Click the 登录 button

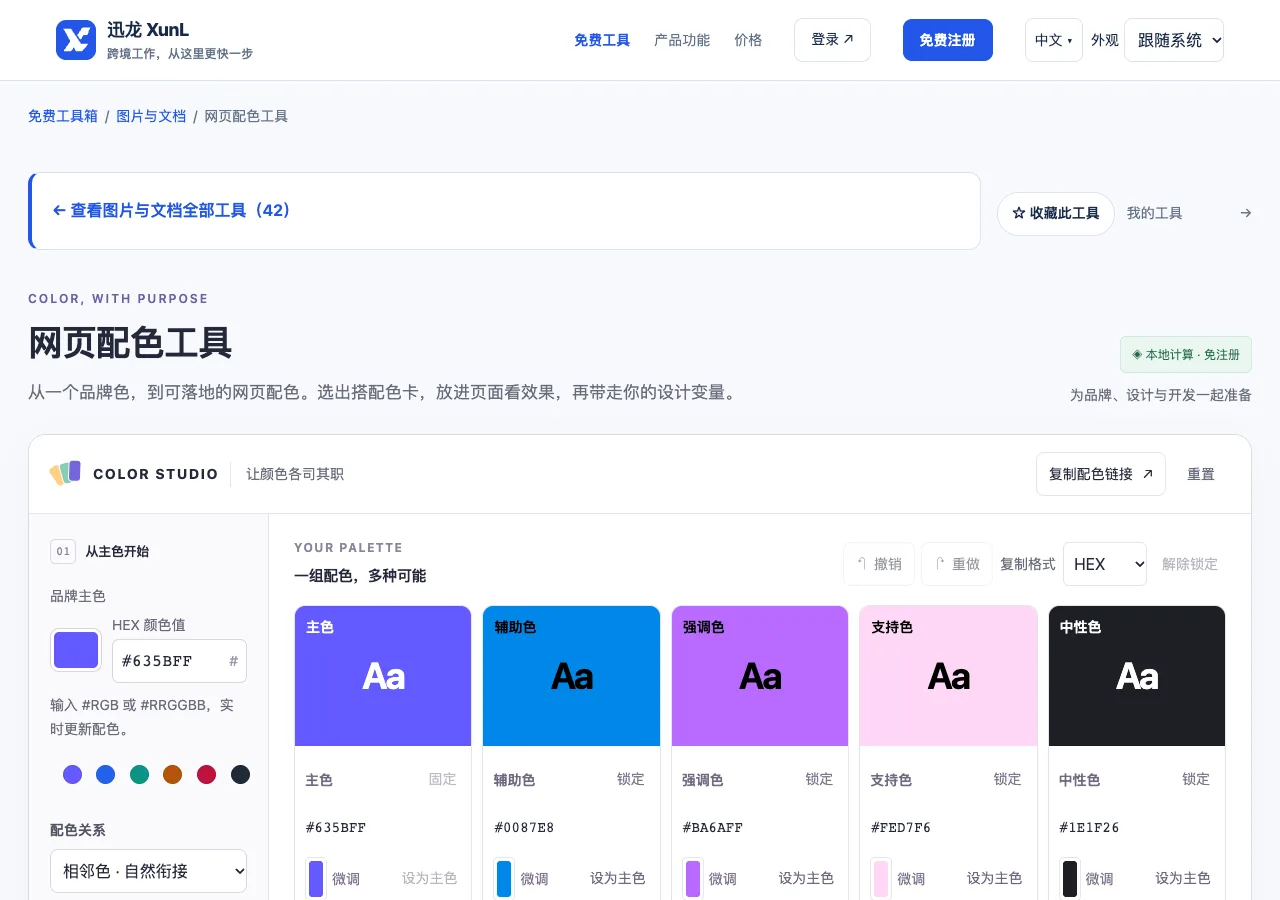(832, 40)
